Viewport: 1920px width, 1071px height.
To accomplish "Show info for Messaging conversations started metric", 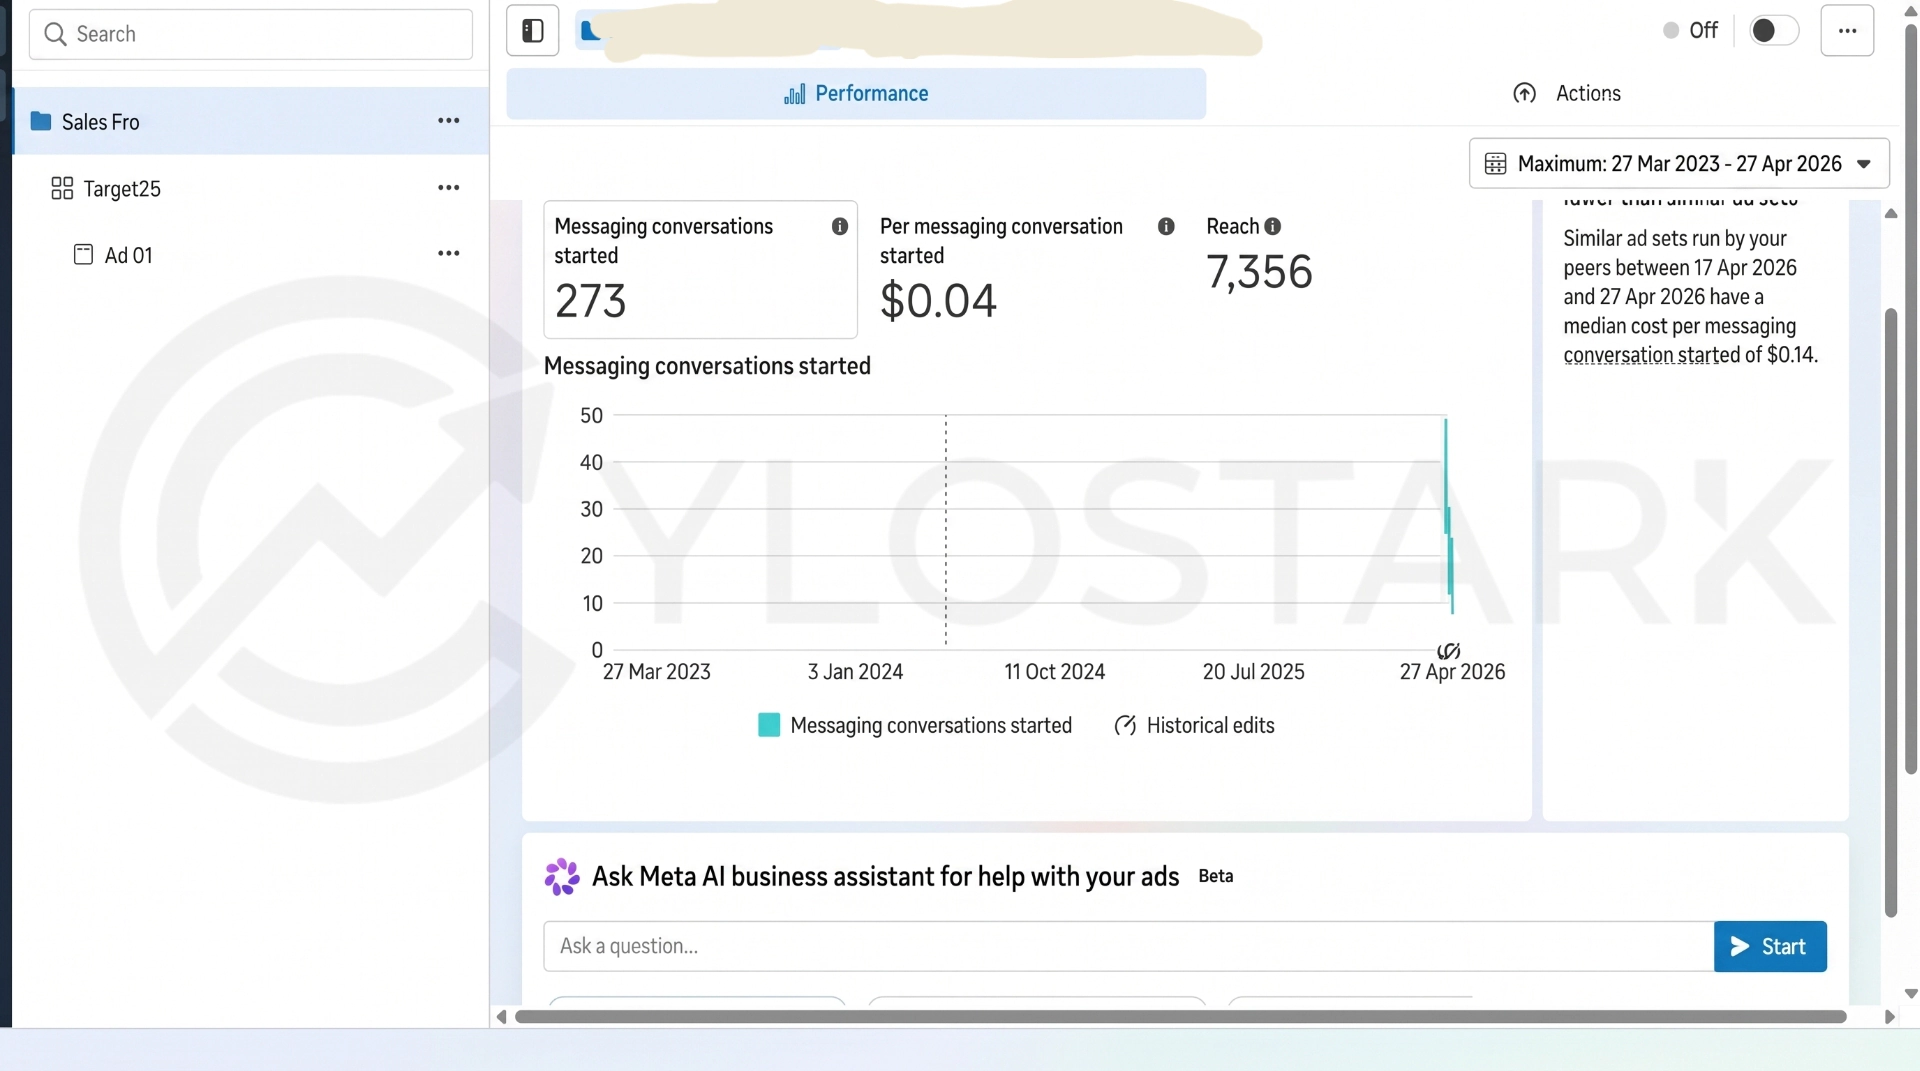I will [840, 227].
